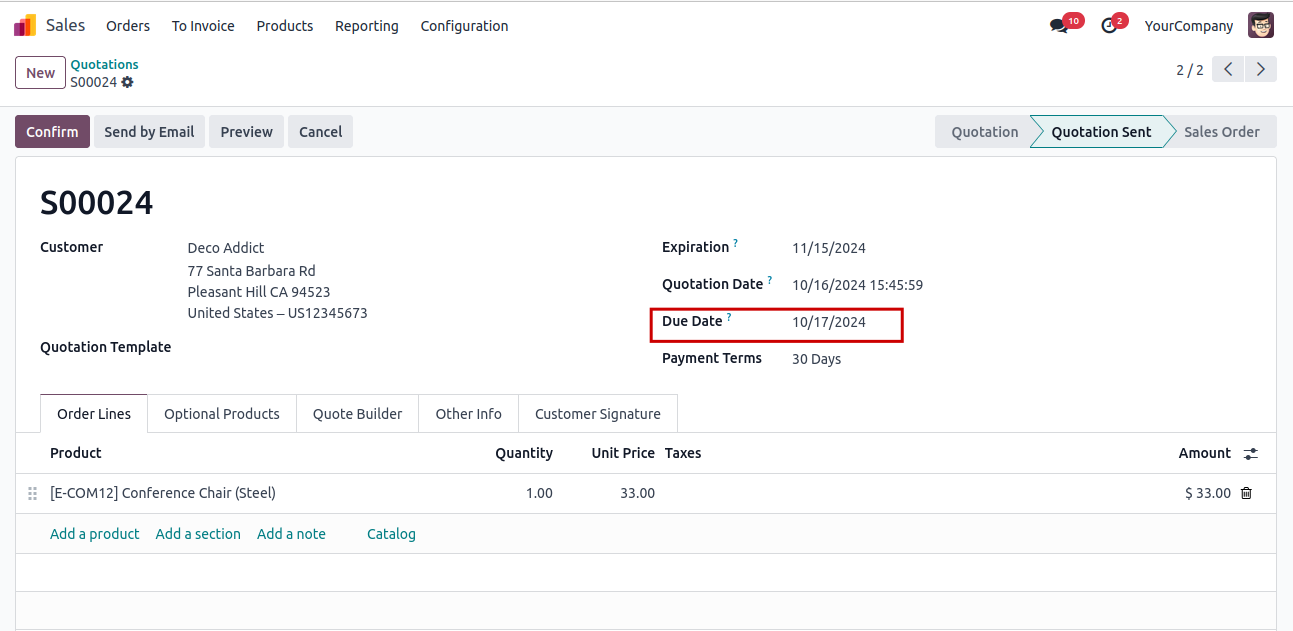
Task: Select the Sales Order status stage
Action: pyautogui.click(x=1221, y=132)
